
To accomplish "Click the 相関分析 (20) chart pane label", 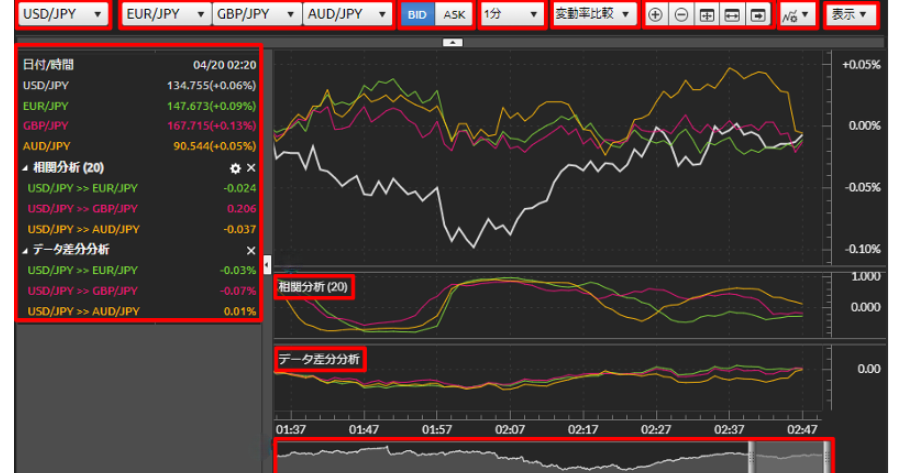I will coord(314,287).
